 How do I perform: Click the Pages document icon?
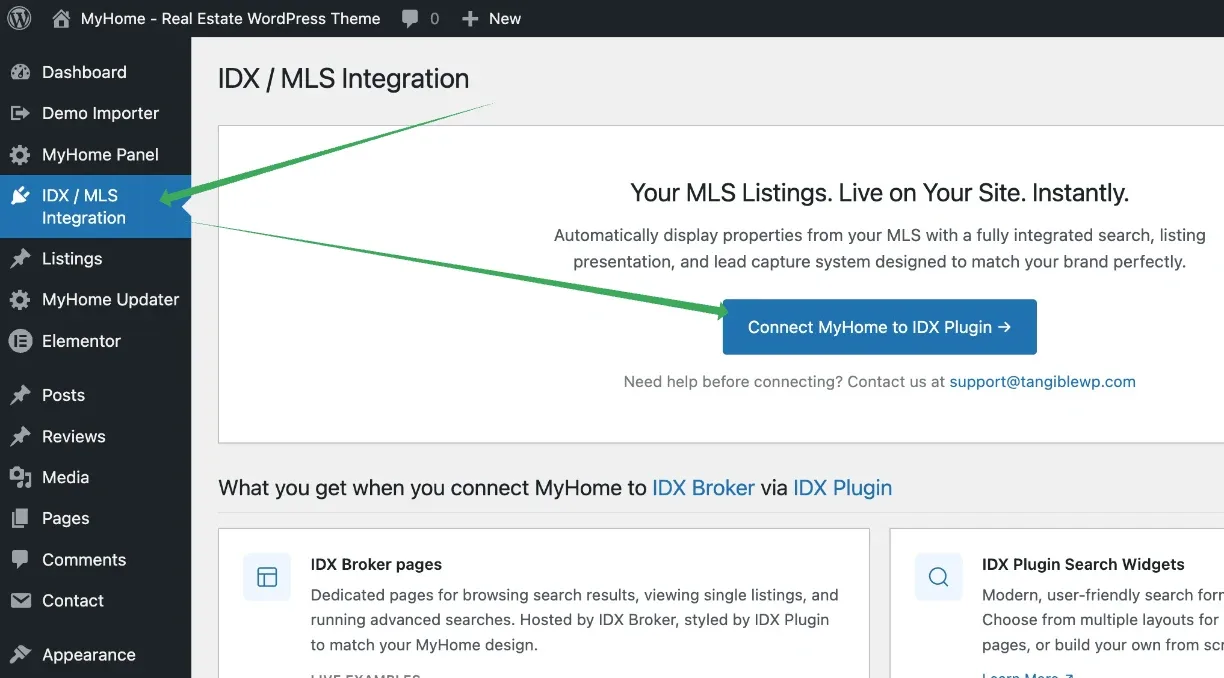20,519
